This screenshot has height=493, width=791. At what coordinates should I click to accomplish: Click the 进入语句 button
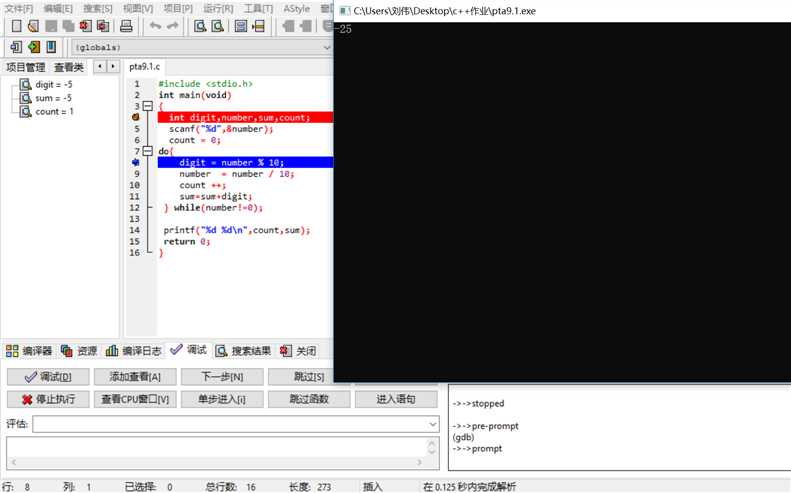pyautogui.click(x=396, y=399)
